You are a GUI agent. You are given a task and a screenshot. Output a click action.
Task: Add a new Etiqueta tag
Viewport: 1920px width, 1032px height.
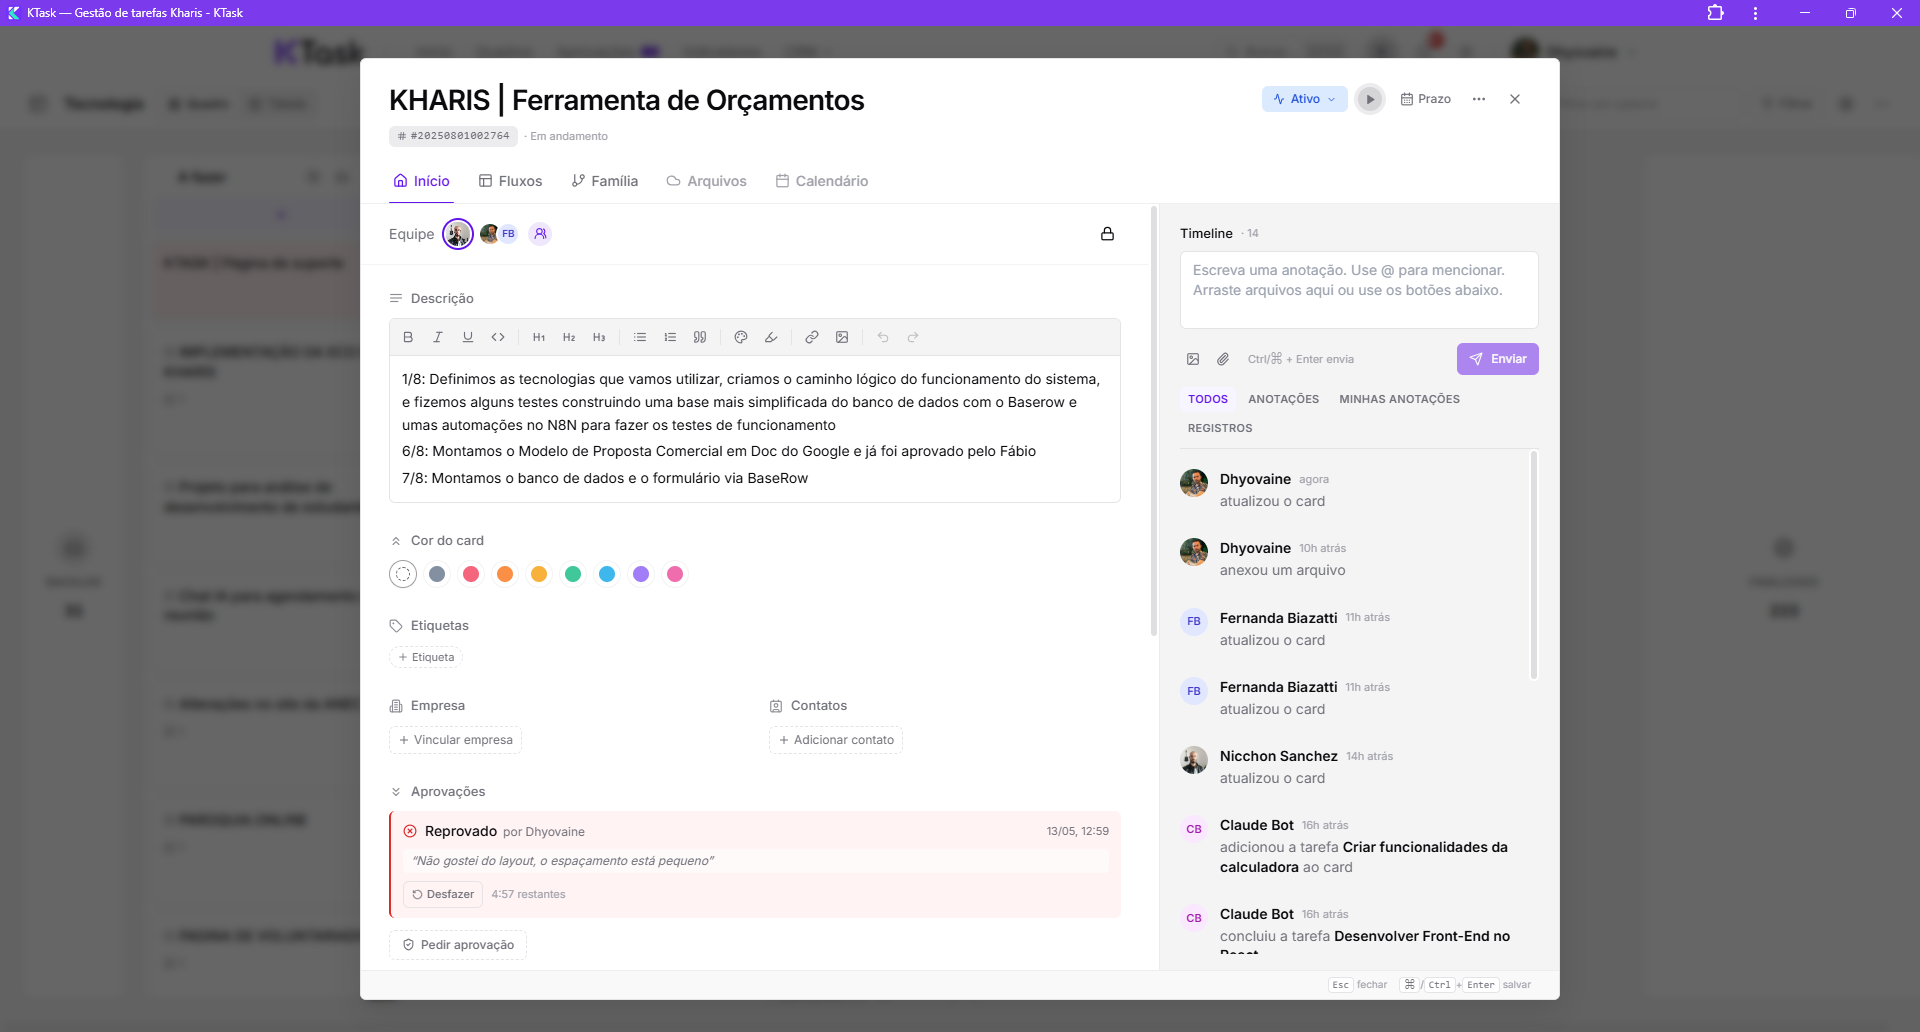click(426, 657)
